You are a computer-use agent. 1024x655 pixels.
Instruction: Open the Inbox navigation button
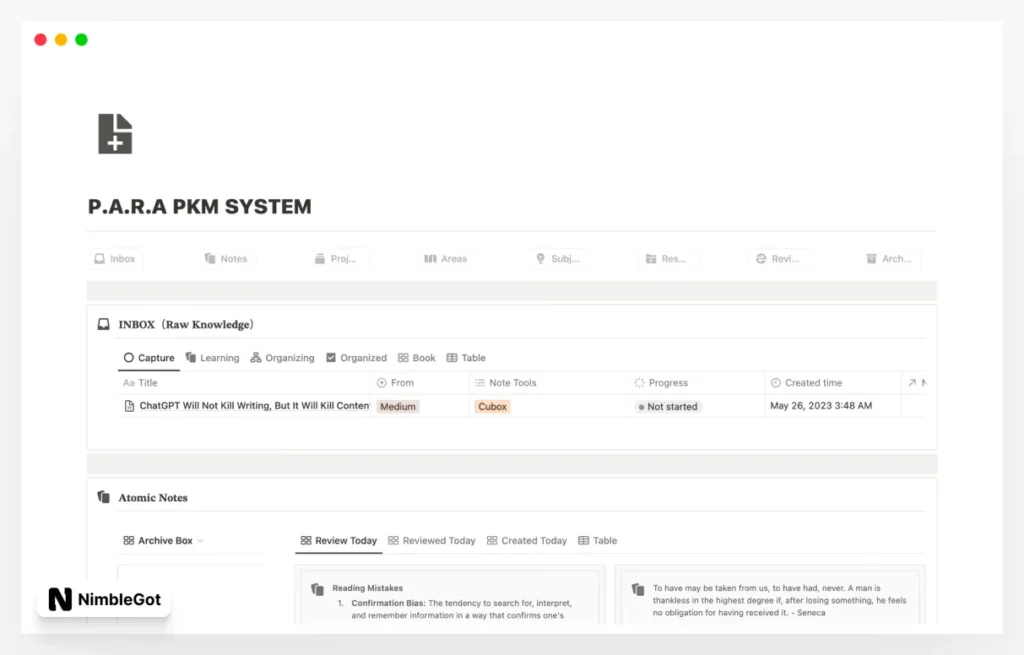[x=114, y=259]
